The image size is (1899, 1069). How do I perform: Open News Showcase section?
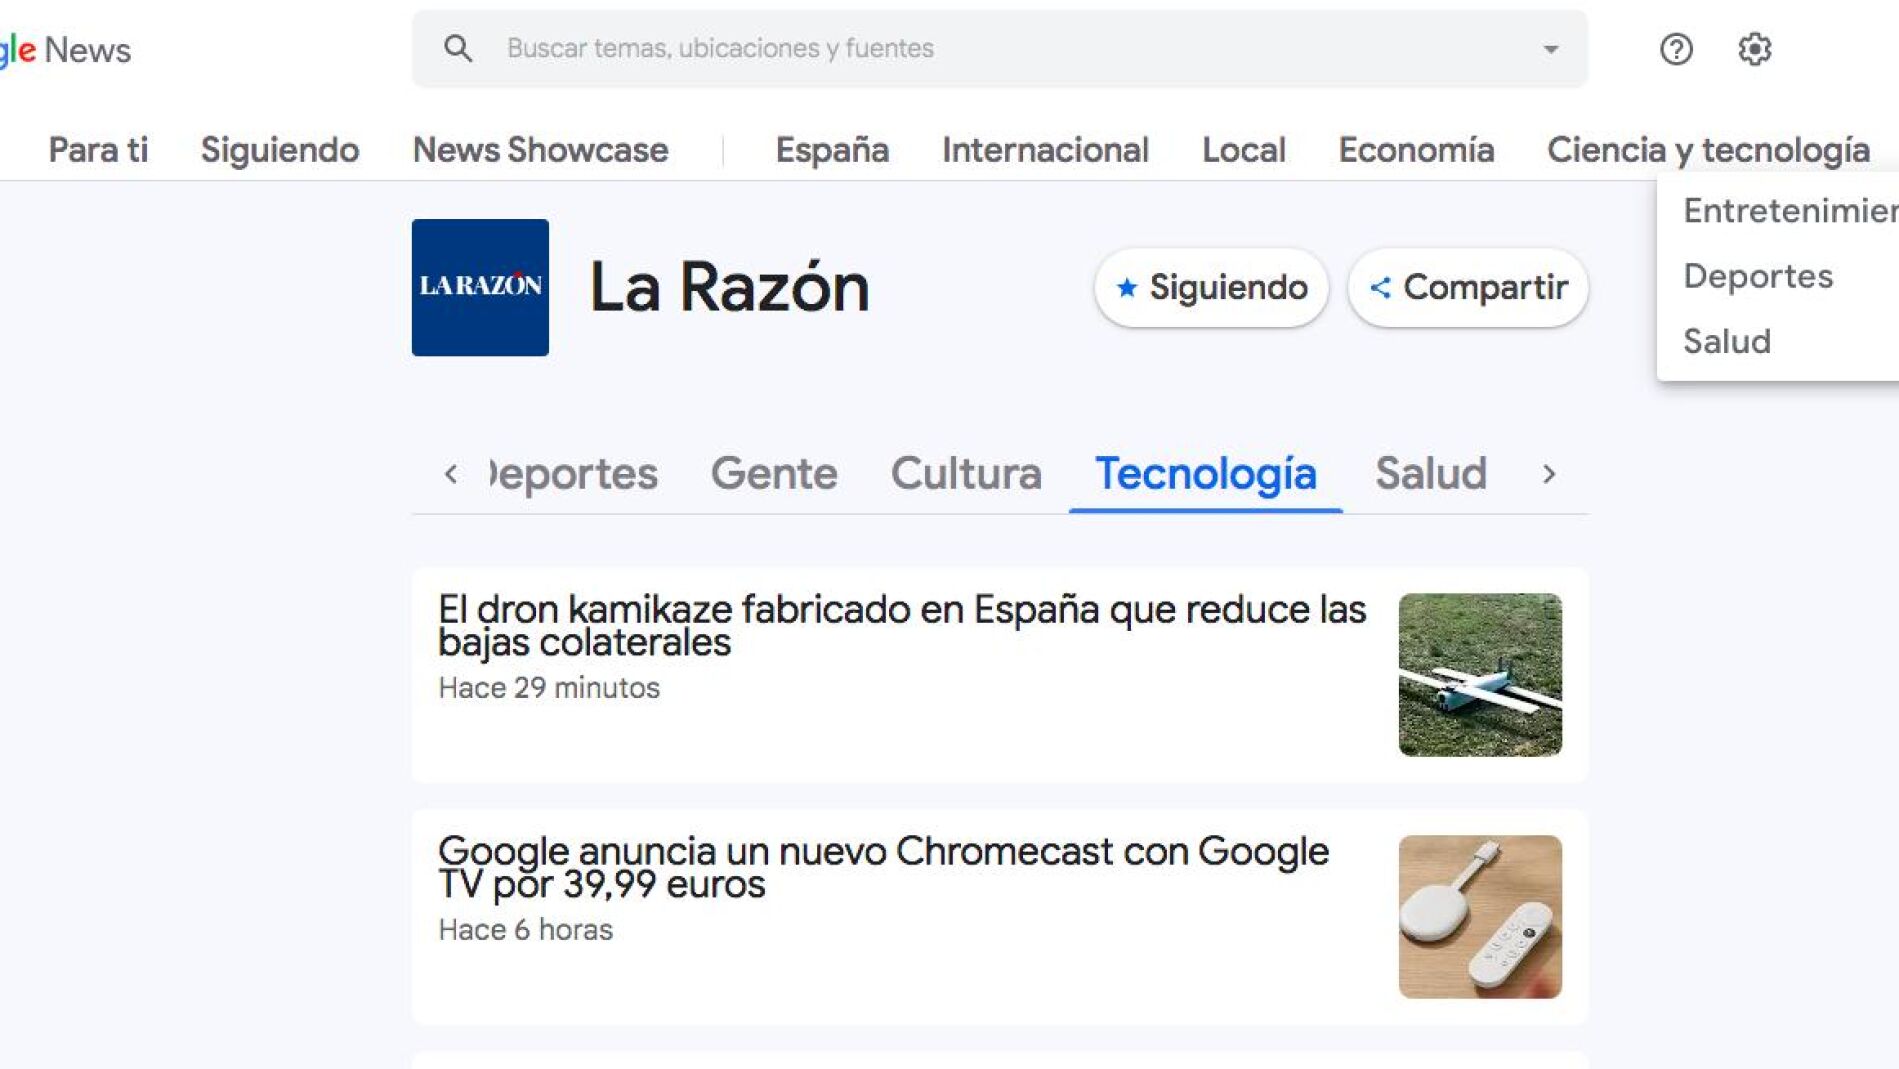(540, 150)
